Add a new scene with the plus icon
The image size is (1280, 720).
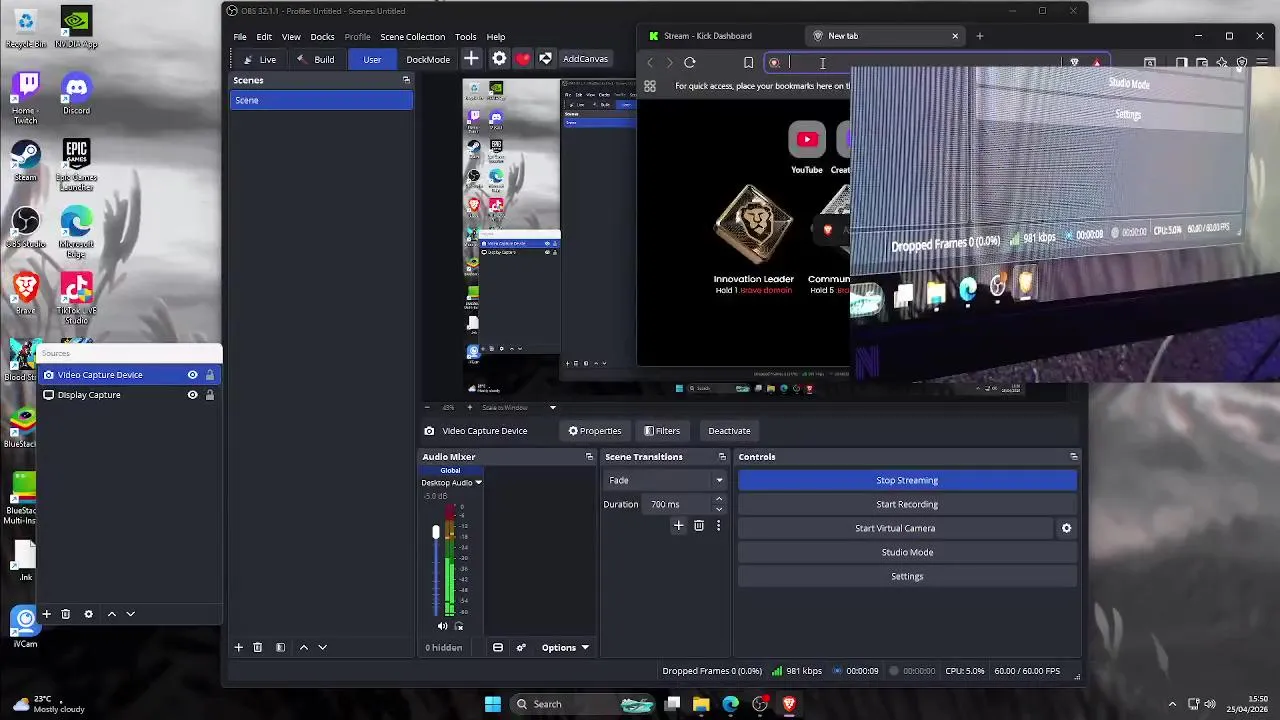[238, 647]
